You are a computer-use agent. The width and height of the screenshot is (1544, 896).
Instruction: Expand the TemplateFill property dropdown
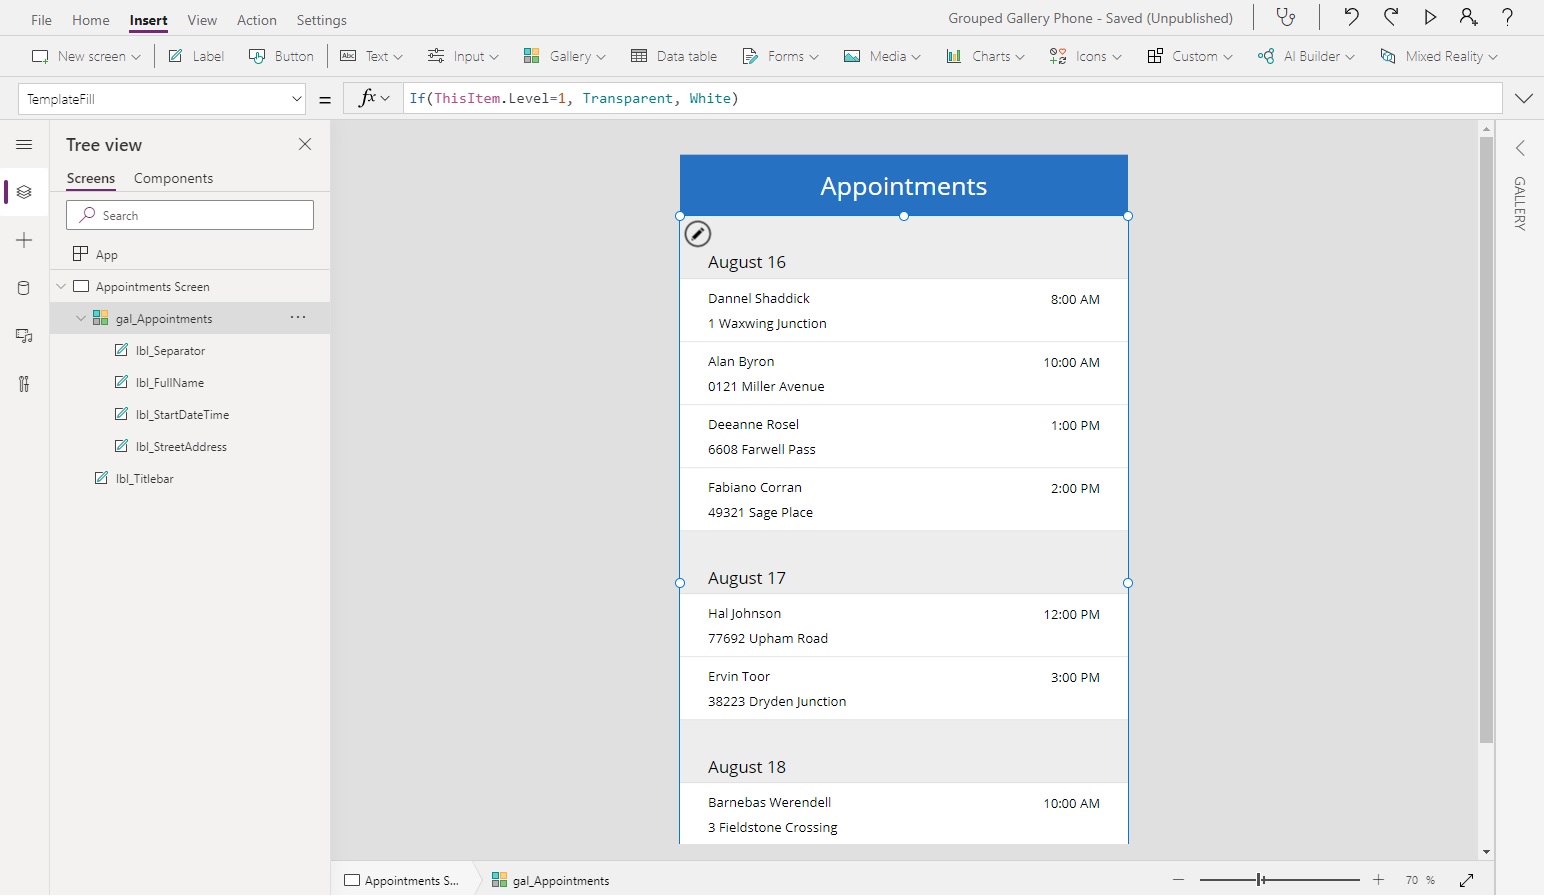(293, 98)
